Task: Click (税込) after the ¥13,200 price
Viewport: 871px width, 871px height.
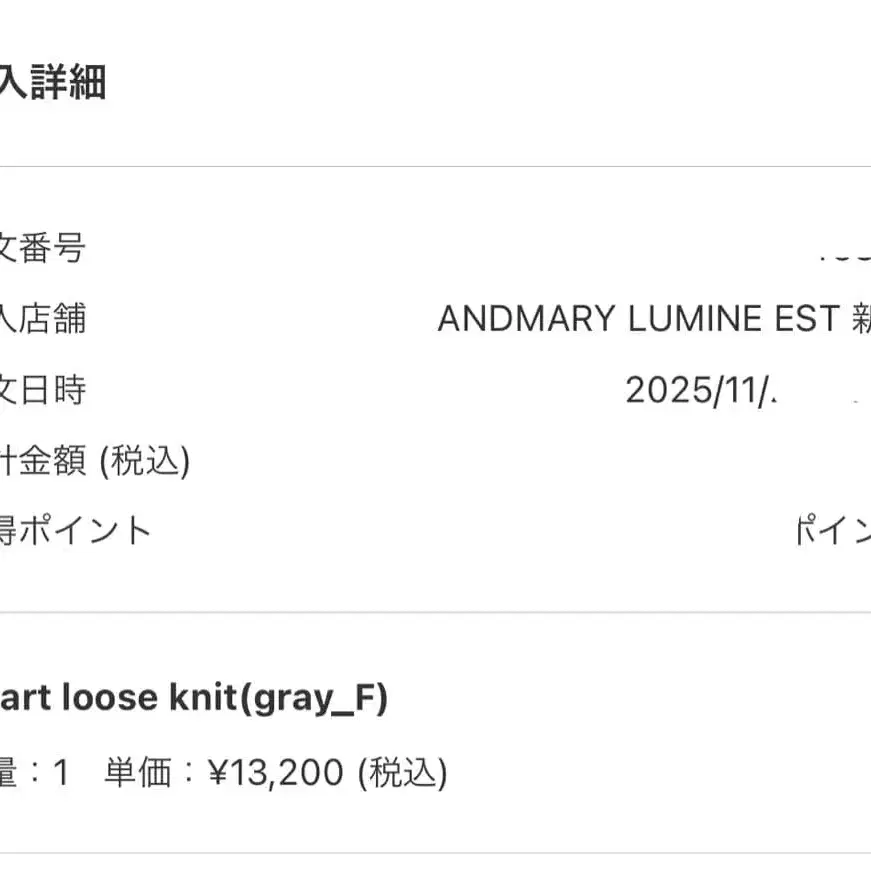Action: pos(403,772)
